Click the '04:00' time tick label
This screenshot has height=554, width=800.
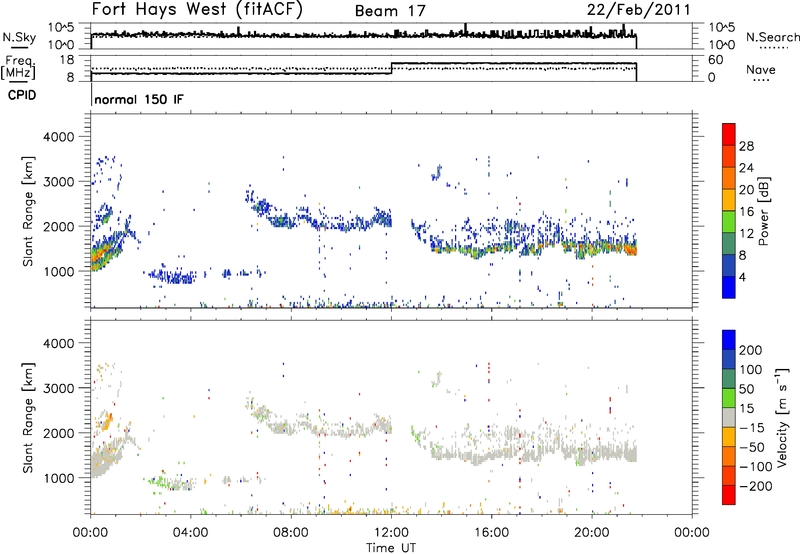point(191,533)
